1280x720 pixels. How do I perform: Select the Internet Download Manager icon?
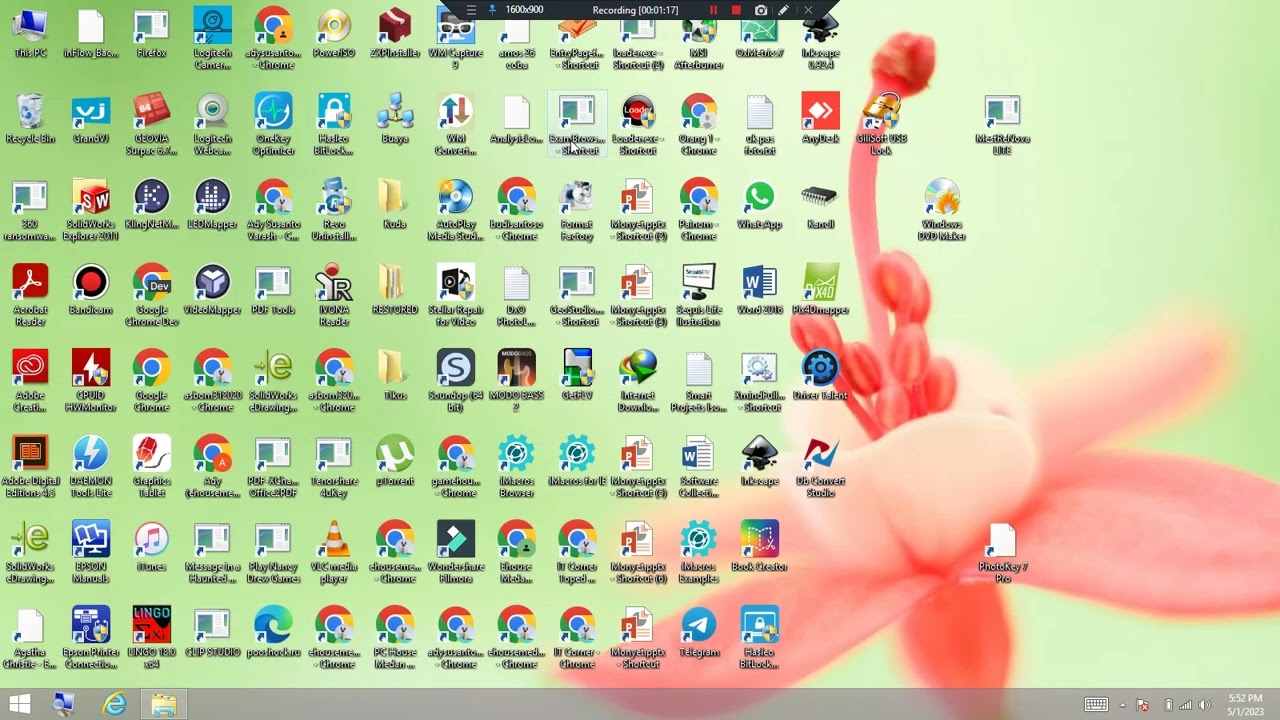638,382
